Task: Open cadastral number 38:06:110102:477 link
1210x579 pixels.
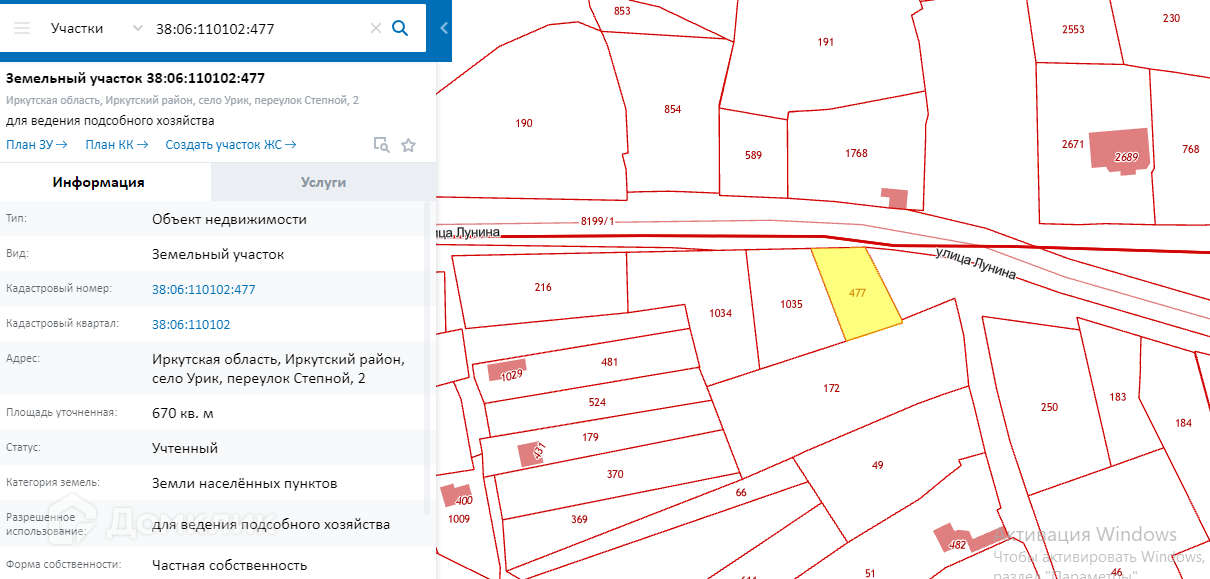Action: (204, 290)
